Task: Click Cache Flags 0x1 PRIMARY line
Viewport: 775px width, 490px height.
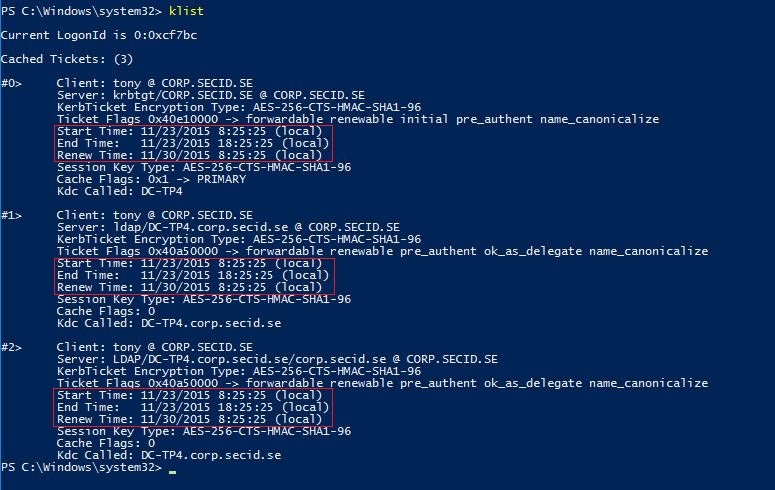Action: [x=151, y=179]
